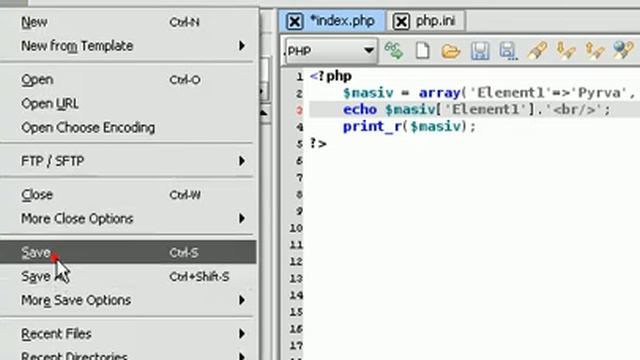640x360 pixels.
Task: Click line number 3 in gutter
Action: tap(299, 110)
